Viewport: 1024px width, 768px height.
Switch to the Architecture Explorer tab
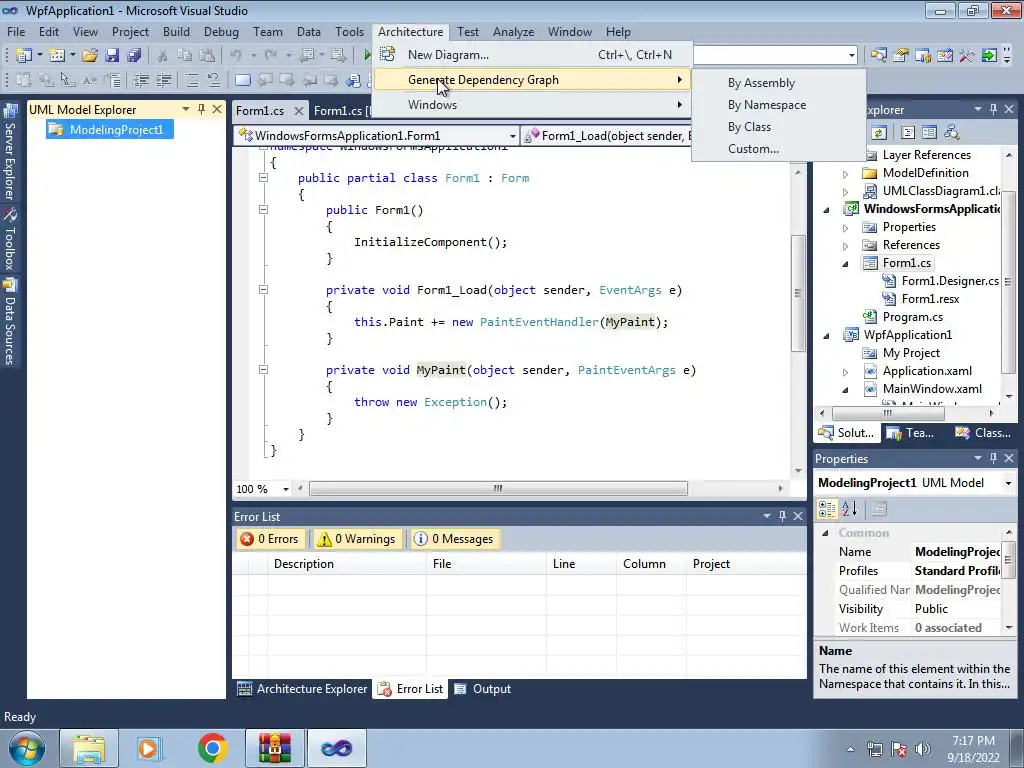pyautogui.click(x=302, y=689)
